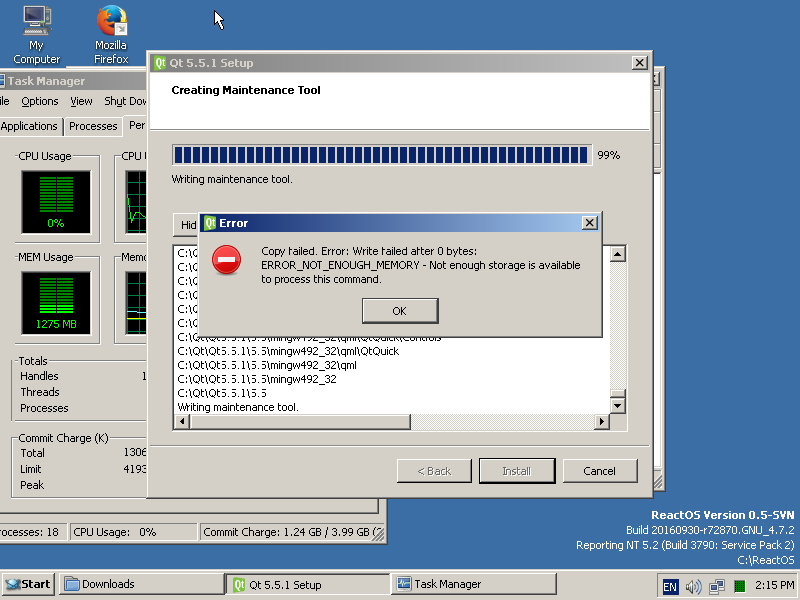Open the My Computer desktop icon

tap(36, 35)
